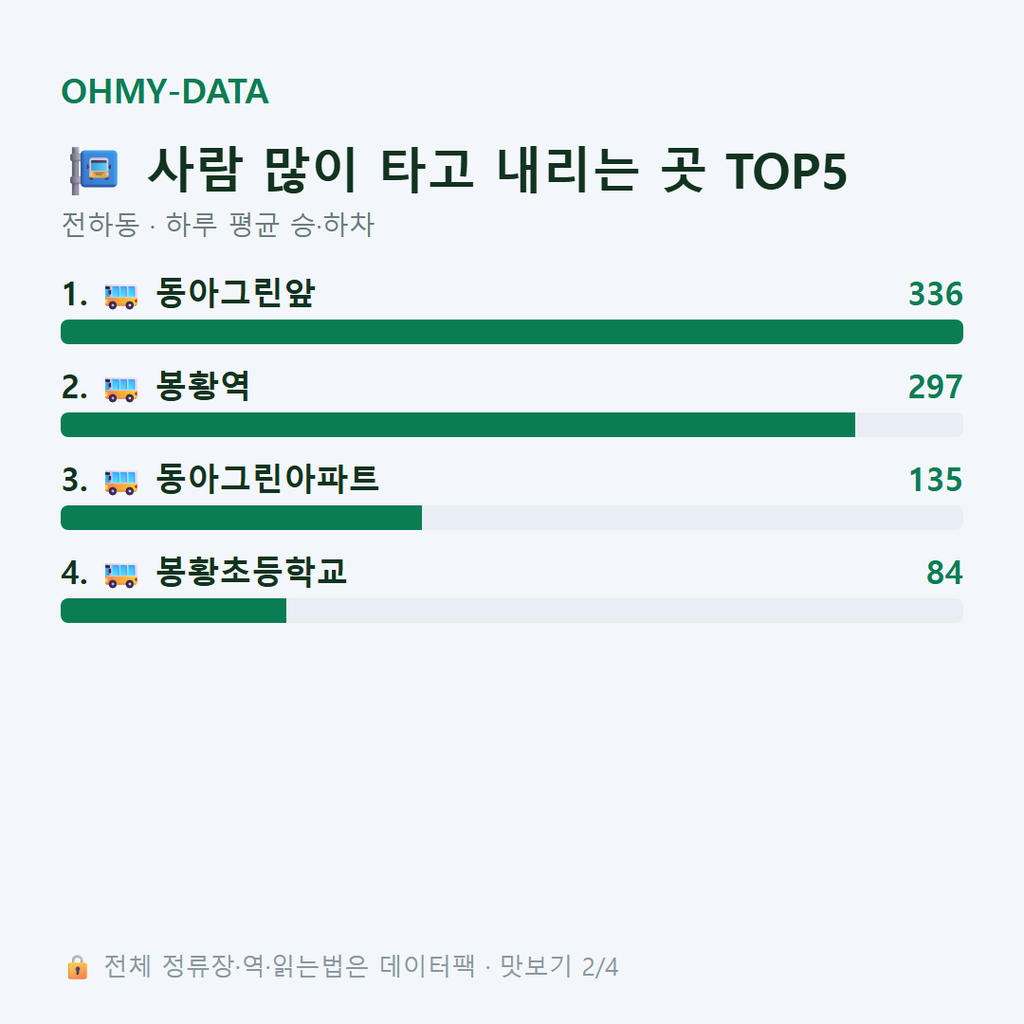The height and width of the screenshot is (1024, 1024).
Task: Select the 봉황역 station name
Action: click(202, 386)
